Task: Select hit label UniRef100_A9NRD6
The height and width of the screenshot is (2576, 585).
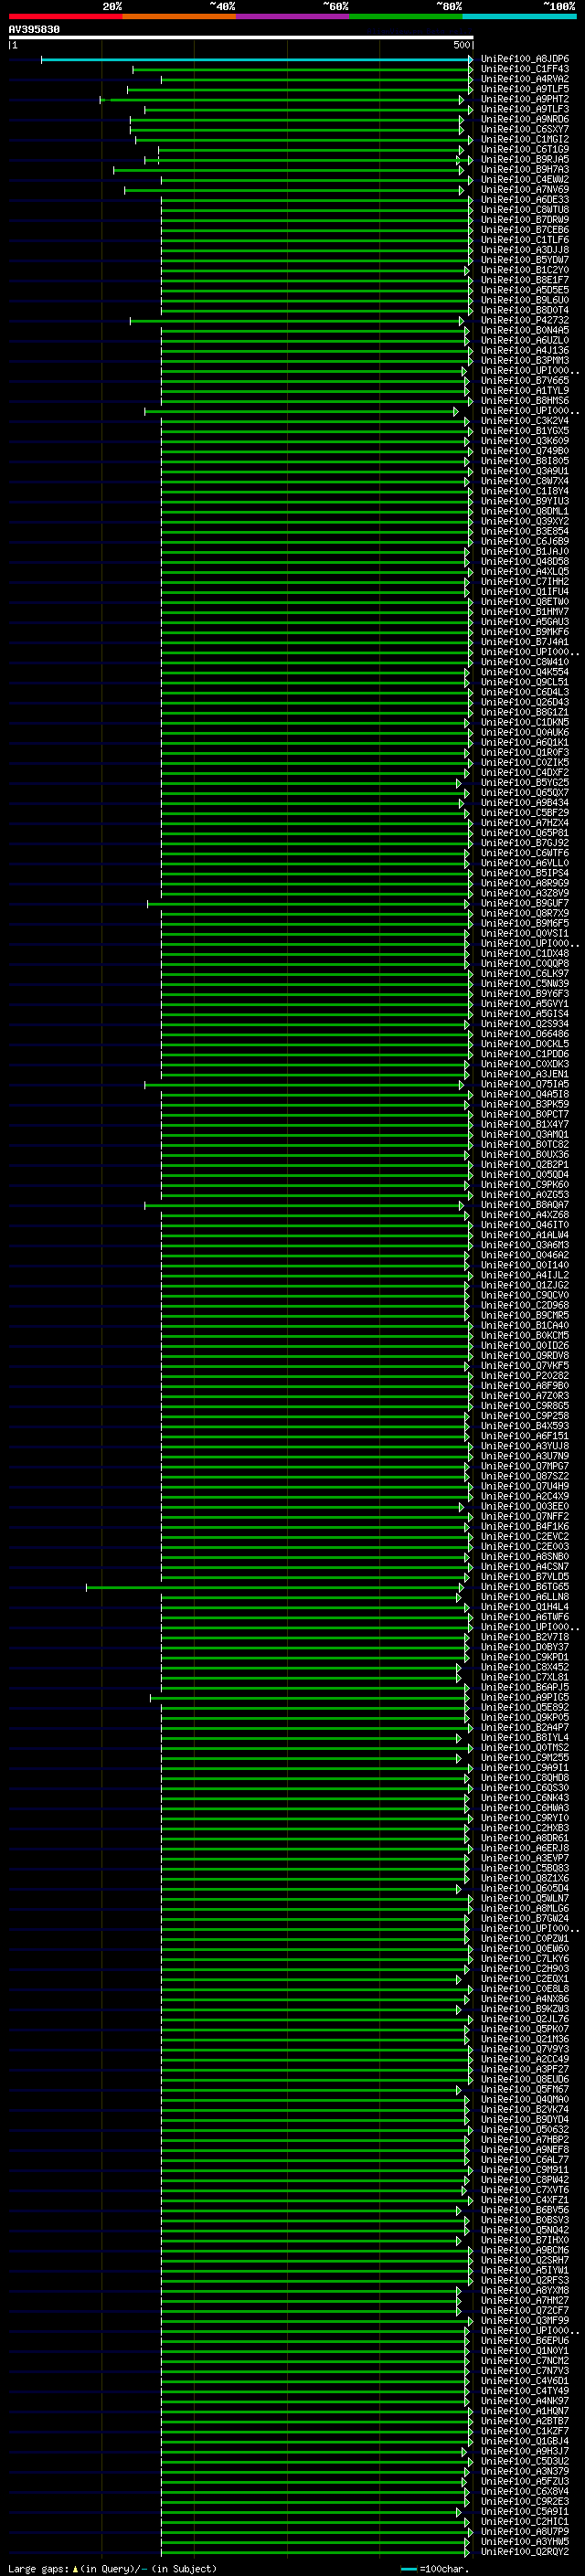Action: point(525,119)
